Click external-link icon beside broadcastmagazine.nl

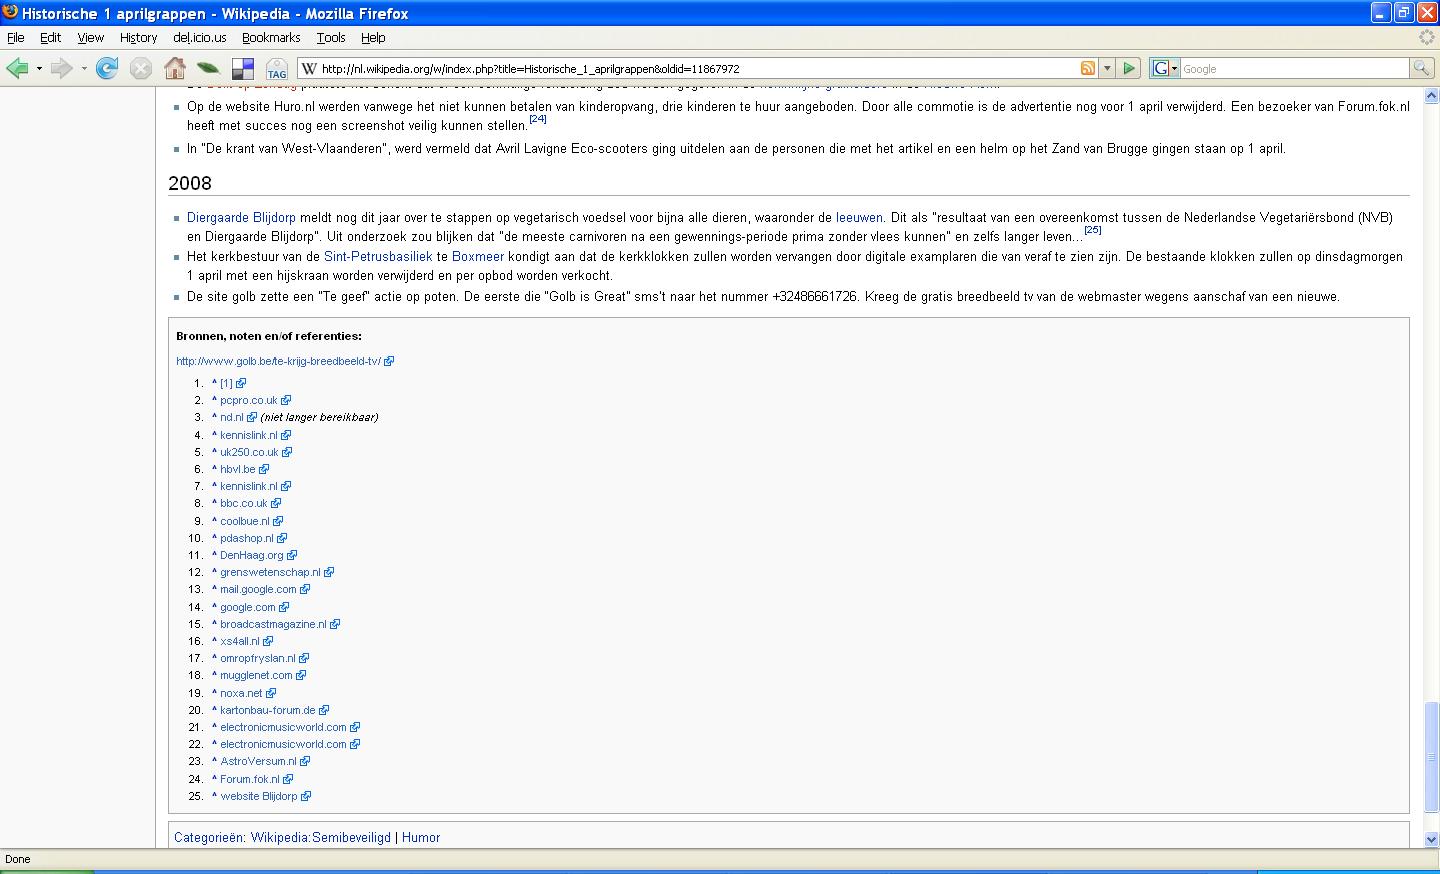[335, 624]
